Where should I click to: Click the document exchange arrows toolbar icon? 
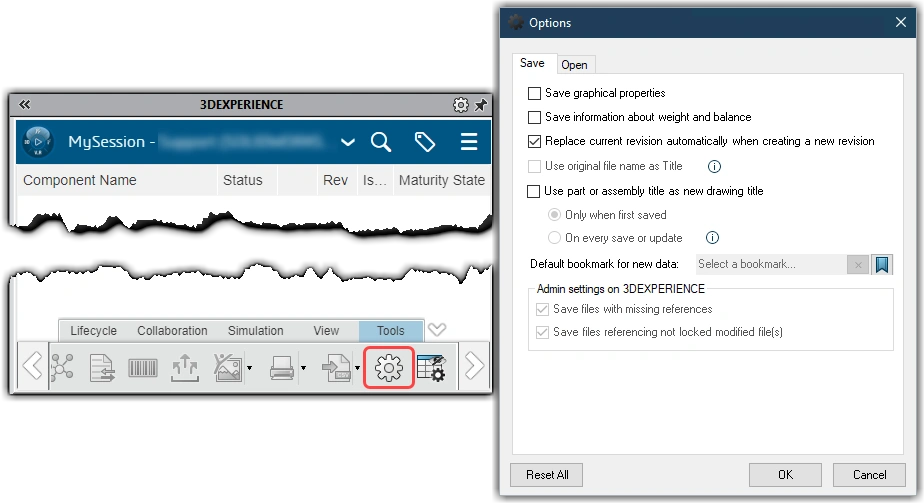pyautogui.click(x=102, y=368)
